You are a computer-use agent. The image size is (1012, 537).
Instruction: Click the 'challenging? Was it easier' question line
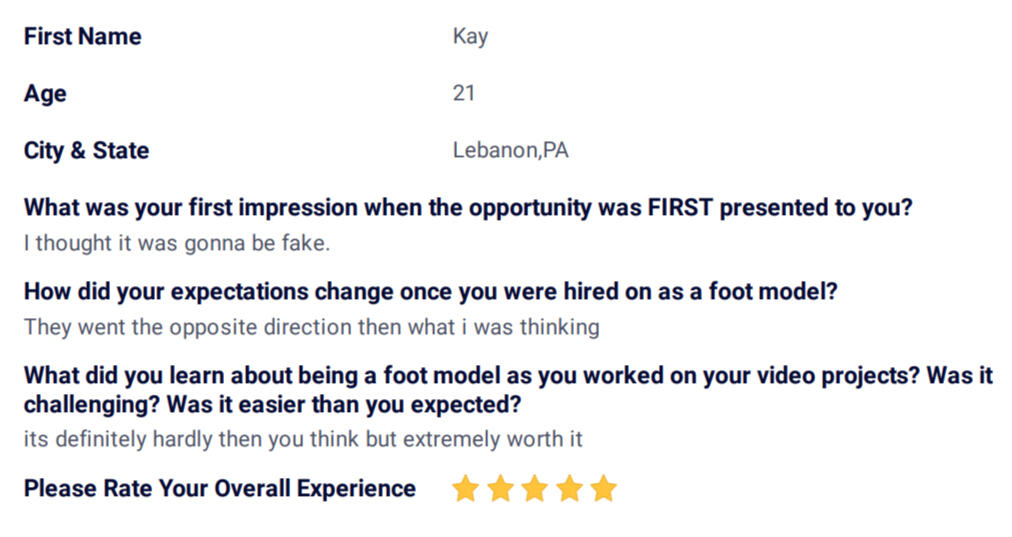pos(272,405)
